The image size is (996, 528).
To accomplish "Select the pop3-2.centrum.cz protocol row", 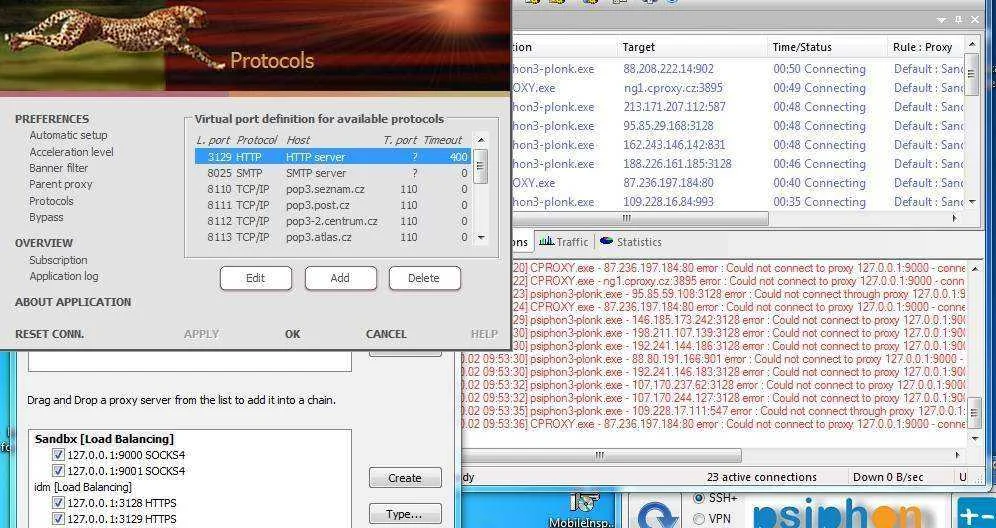I will [x=333, y=221].
